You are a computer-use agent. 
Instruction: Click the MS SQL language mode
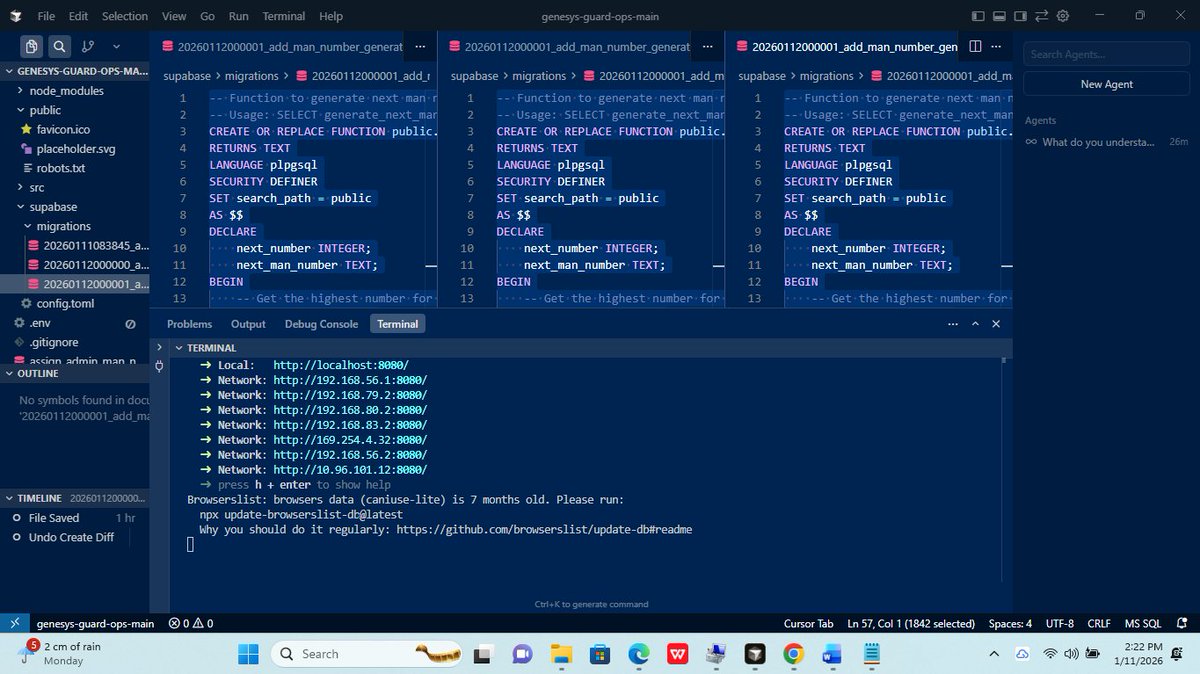[x=1143, y=623]
